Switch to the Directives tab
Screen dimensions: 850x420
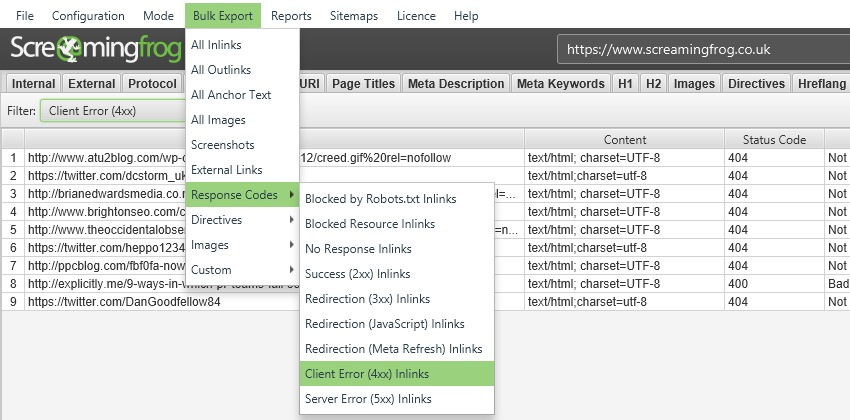pyautogui.click(x=756, y=83)
